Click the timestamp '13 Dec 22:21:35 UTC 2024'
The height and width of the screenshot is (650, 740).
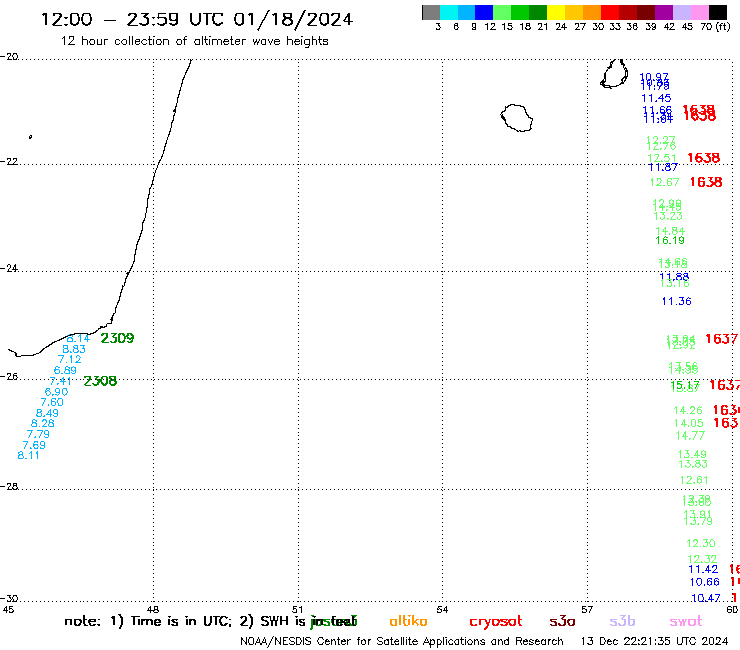pos(655,642)
